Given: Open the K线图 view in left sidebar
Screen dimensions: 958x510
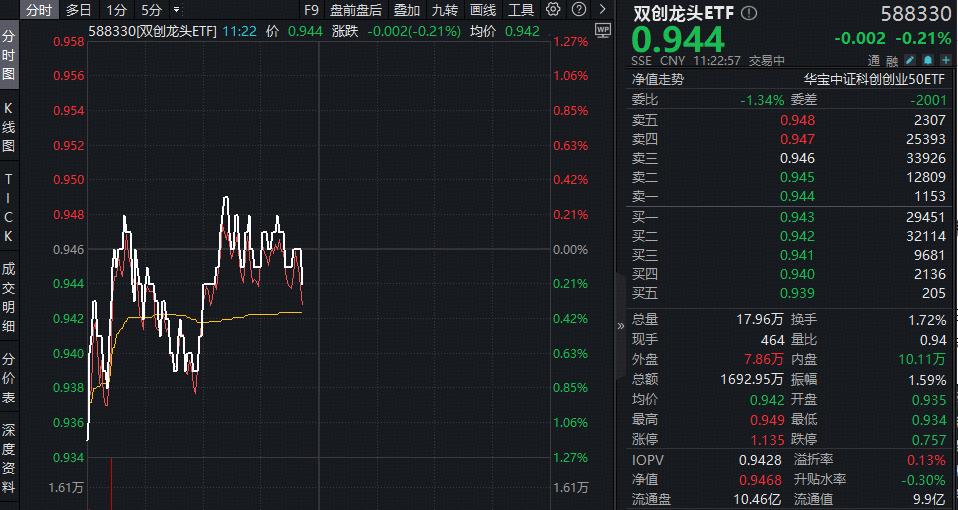Looking at the screenshot, I should [x=9, y=127].
